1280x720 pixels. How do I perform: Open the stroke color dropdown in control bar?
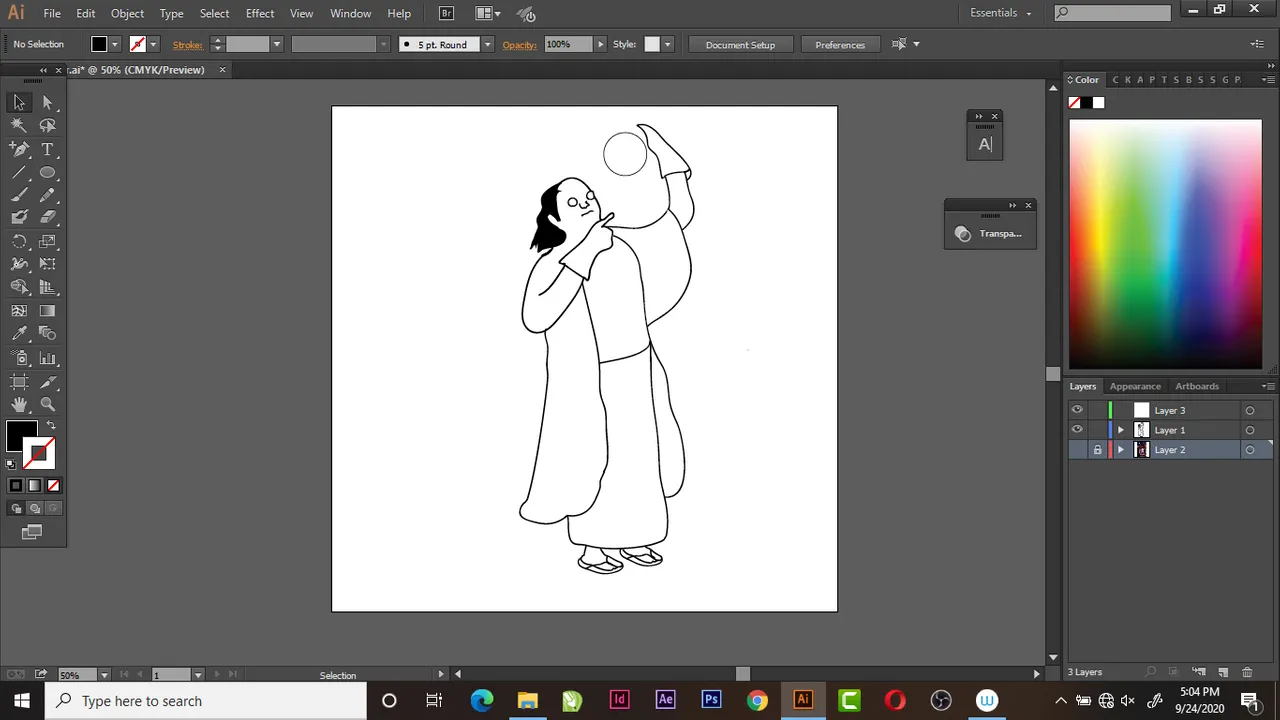pos(153,44)
